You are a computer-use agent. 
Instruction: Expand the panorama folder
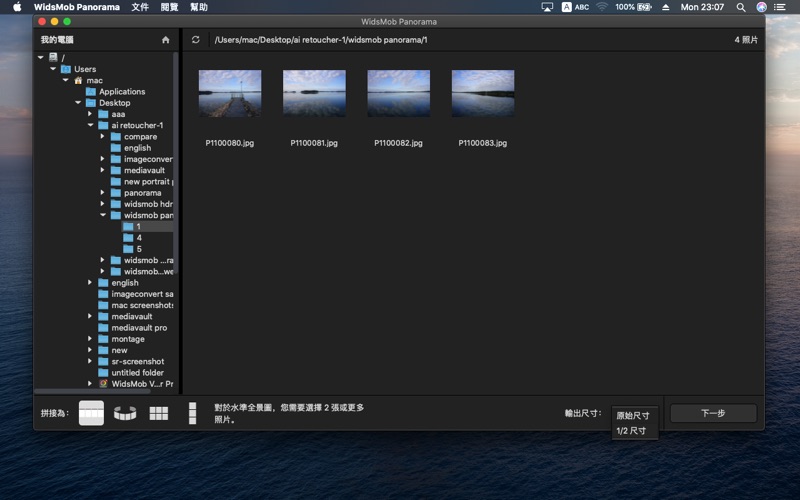pos(102,193)
